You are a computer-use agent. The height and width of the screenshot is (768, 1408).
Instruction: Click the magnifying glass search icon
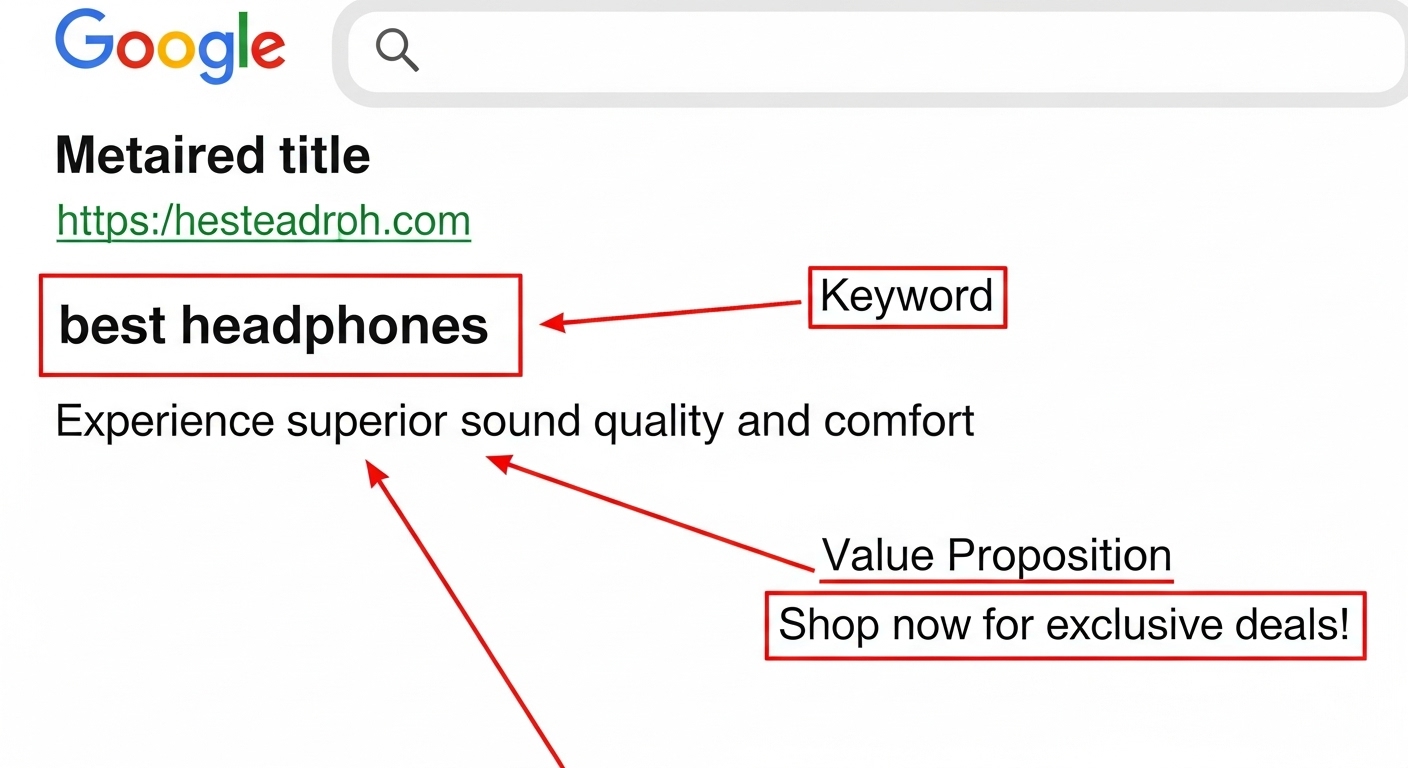click(397, 49)
